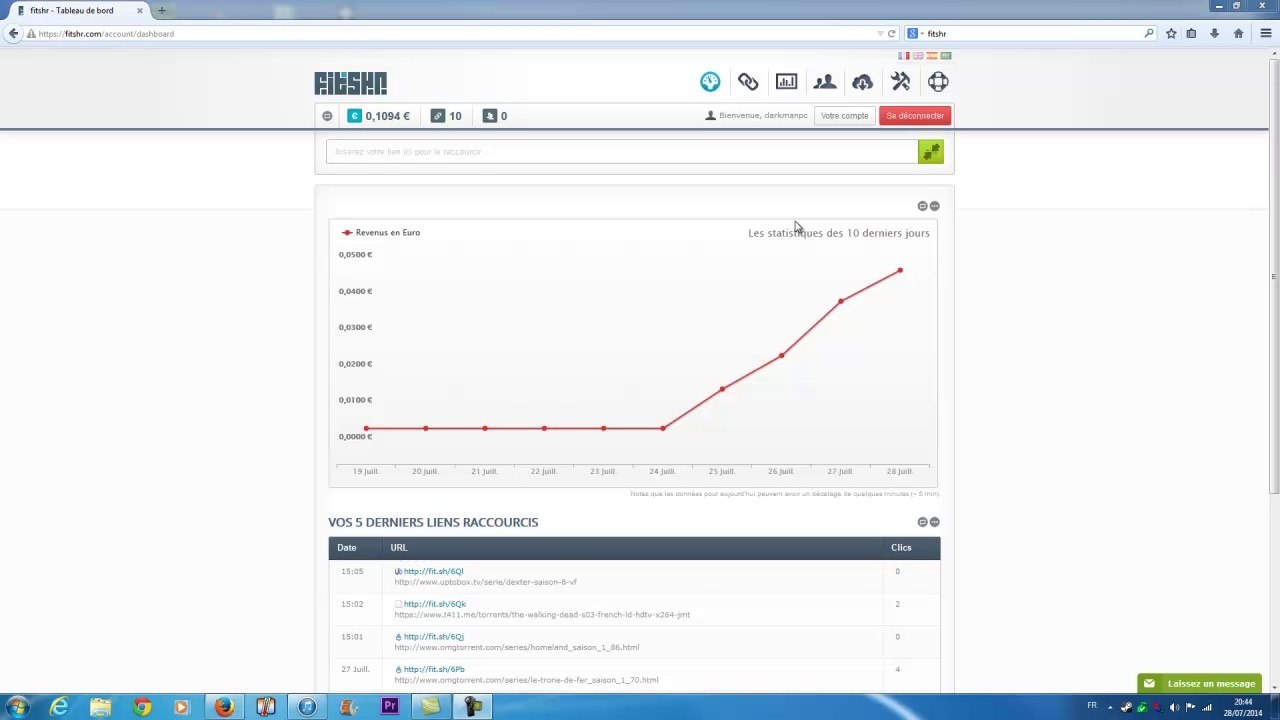This screenshot has height=720, width=1280.
Task: Click the links count icon showing 10
Action: 437,116
